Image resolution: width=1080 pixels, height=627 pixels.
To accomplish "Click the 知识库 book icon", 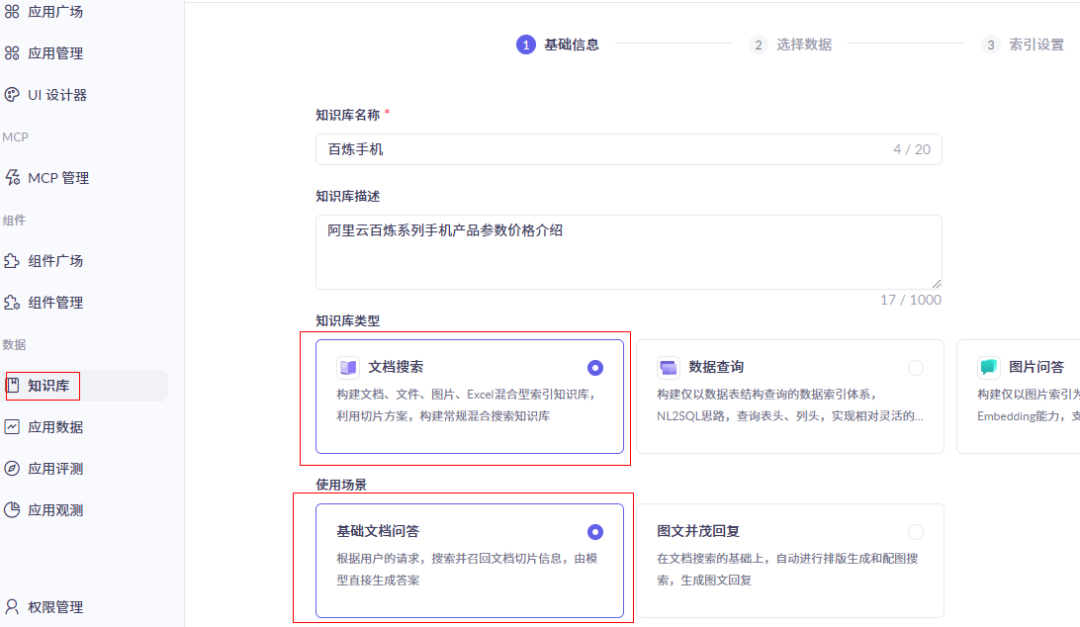I will [x=13, y=385].
